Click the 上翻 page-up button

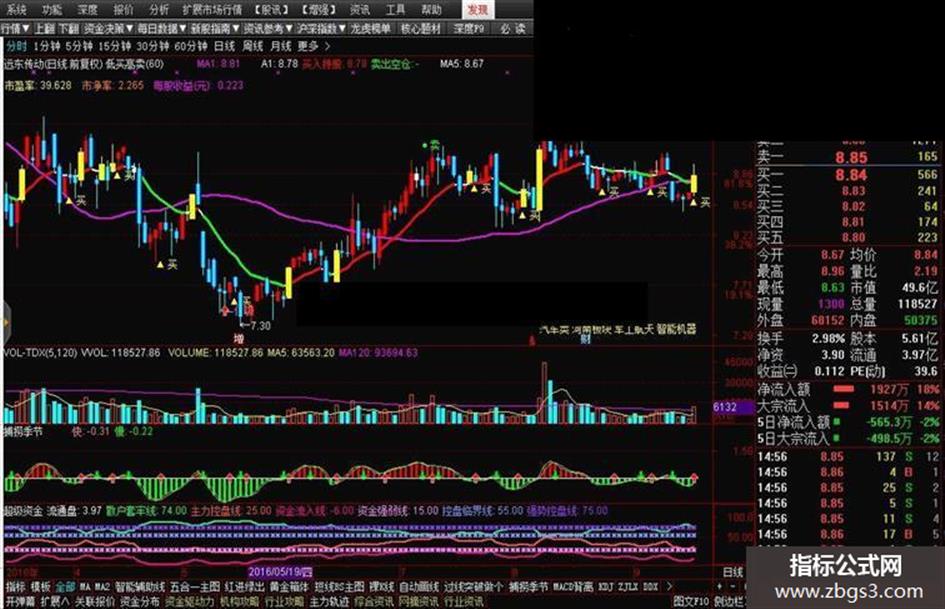(45, 28)
